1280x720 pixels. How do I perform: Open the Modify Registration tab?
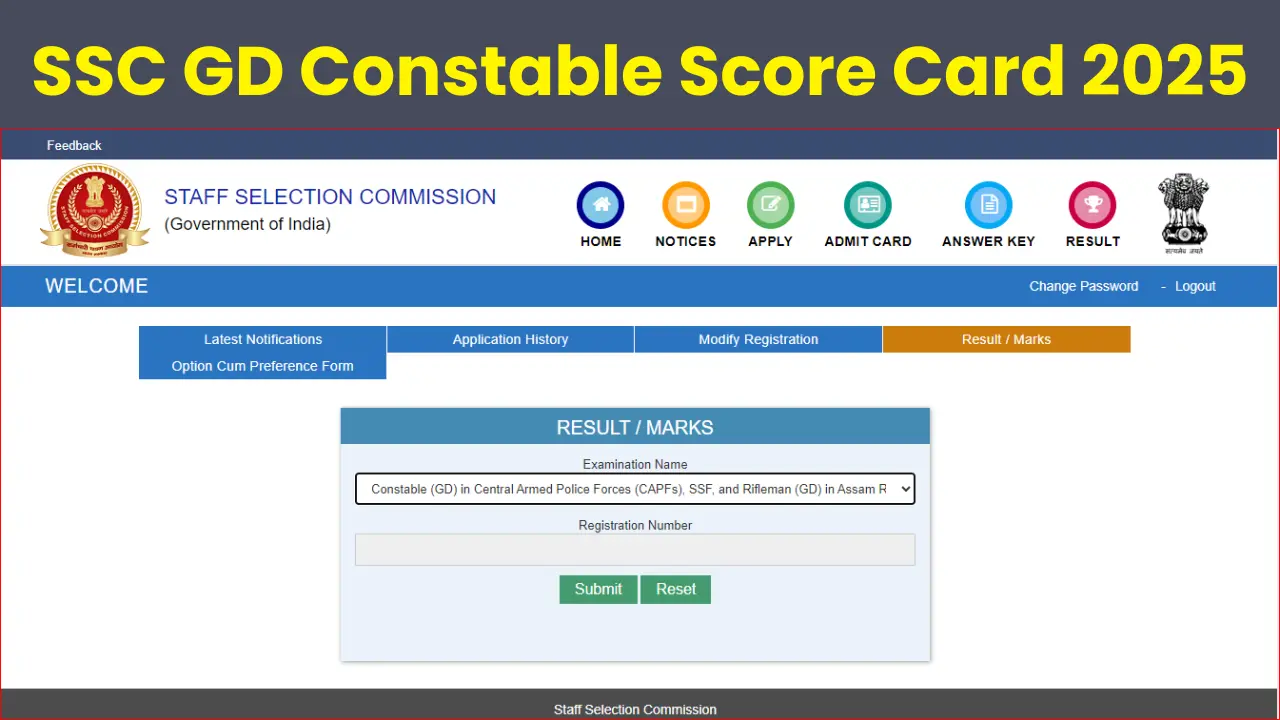point(757,339)
